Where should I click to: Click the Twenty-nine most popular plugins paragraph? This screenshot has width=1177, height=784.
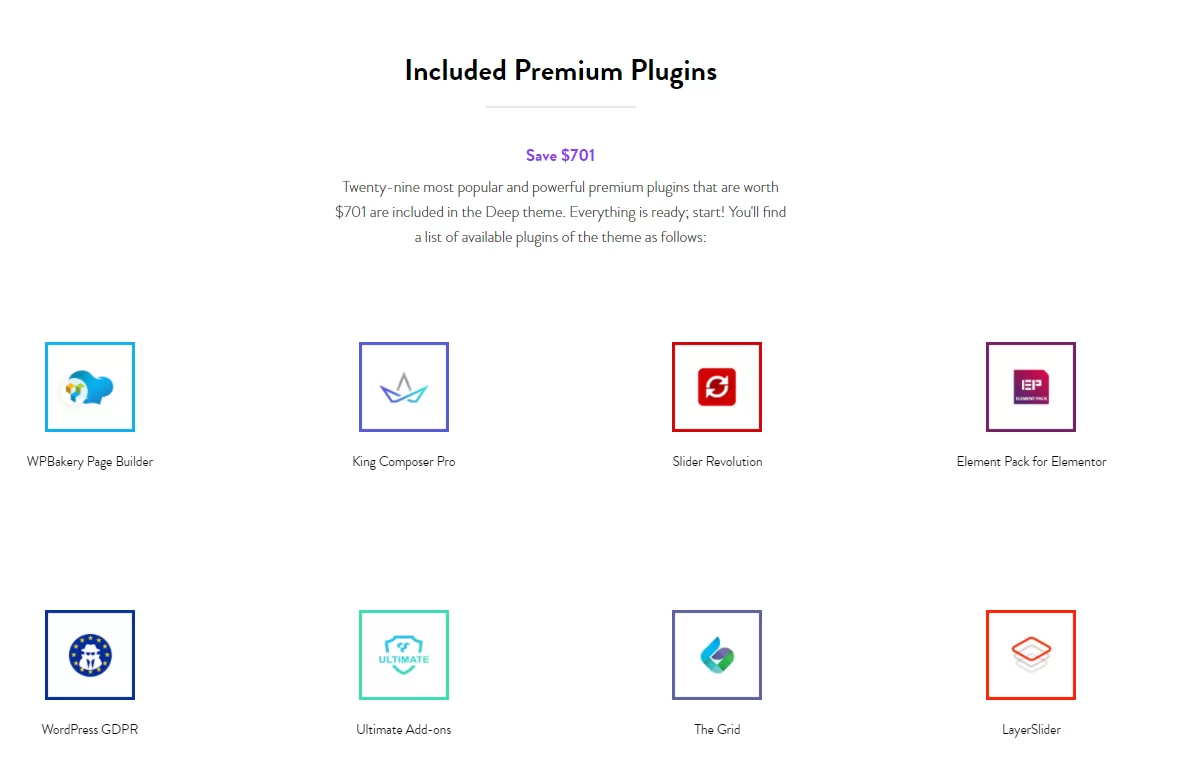pos(560,212)
